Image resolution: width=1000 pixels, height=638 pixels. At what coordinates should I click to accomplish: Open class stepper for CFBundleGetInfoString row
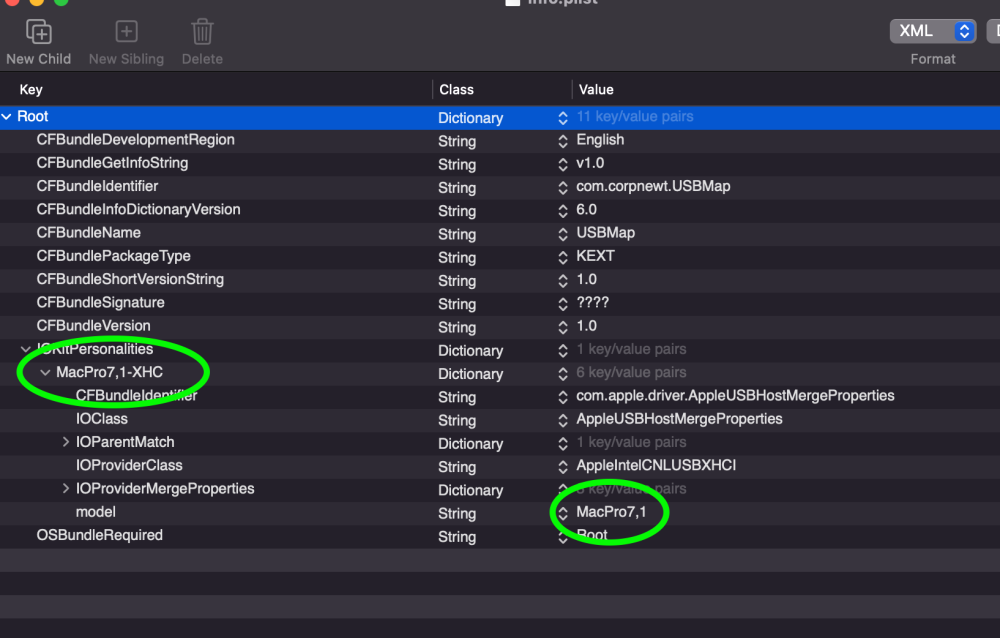[562, 165]
